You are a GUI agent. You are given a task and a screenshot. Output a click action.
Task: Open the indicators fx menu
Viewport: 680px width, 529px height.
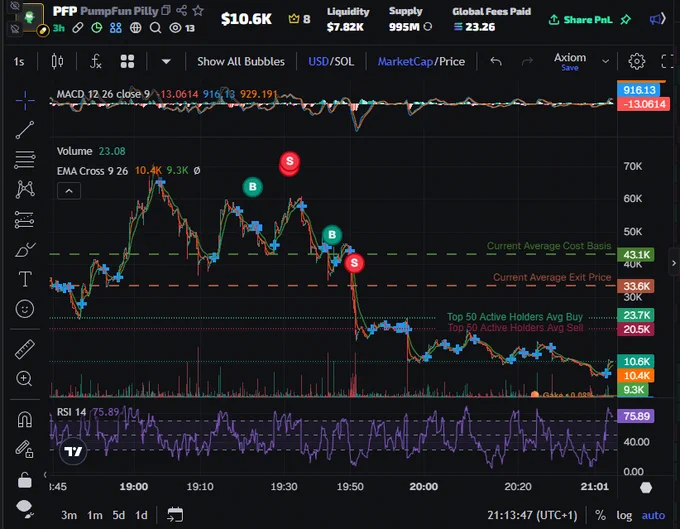[x=96, y=62]
